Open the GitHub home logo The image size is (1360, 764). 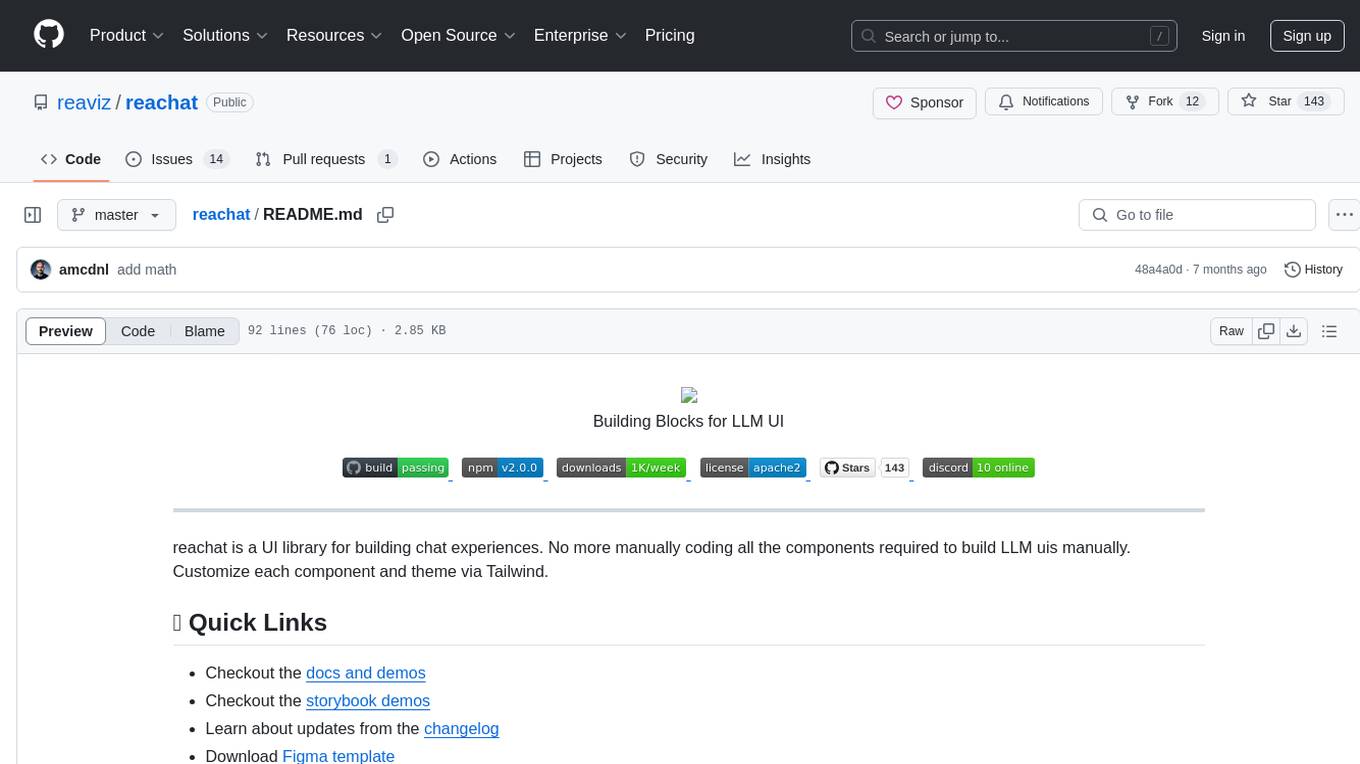pyautogui.click(x=49, y=35)
